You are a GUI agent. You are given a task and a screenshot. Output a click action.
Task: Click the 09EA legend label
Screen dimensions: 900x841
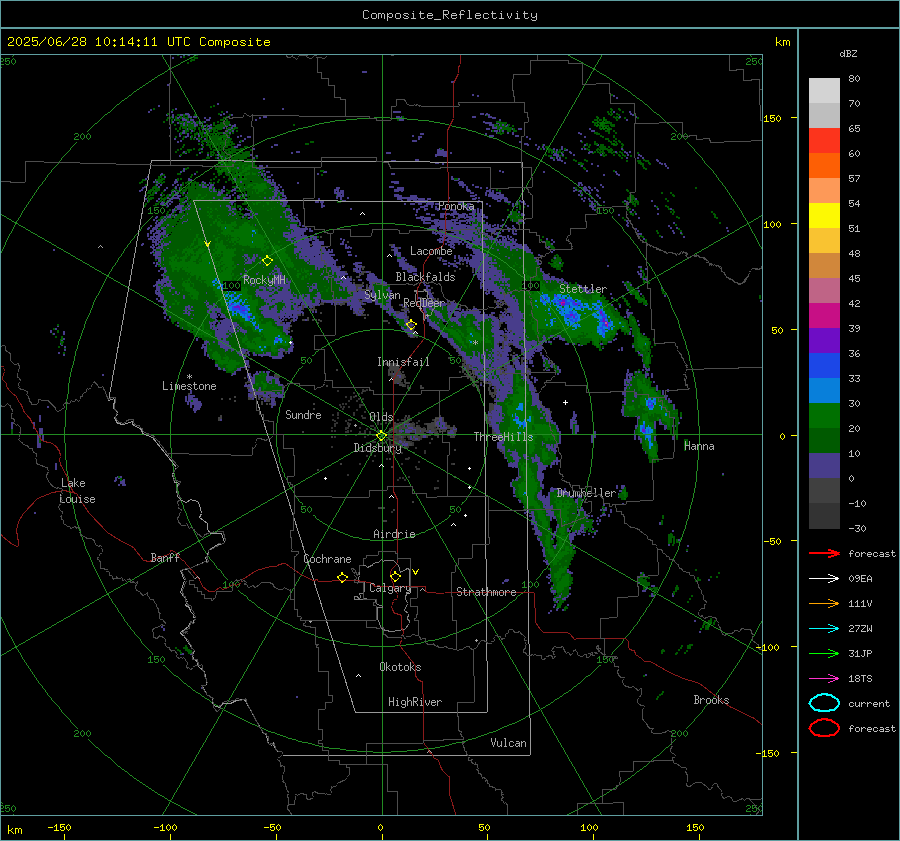[x=860, y=579]
